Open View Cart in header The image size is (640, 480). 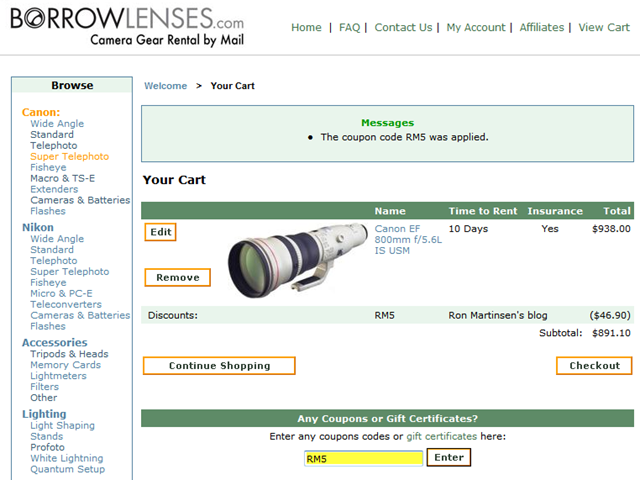point(604,27)
